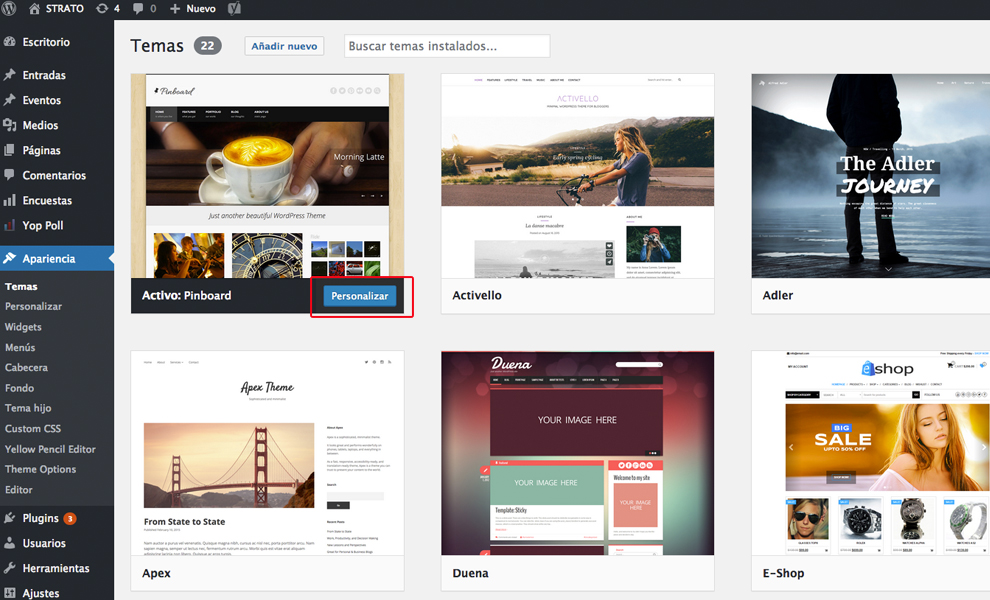Click the paintbrush icon beside Apariencia
Screen dimensions: 990x600
[x=9, y=258]
